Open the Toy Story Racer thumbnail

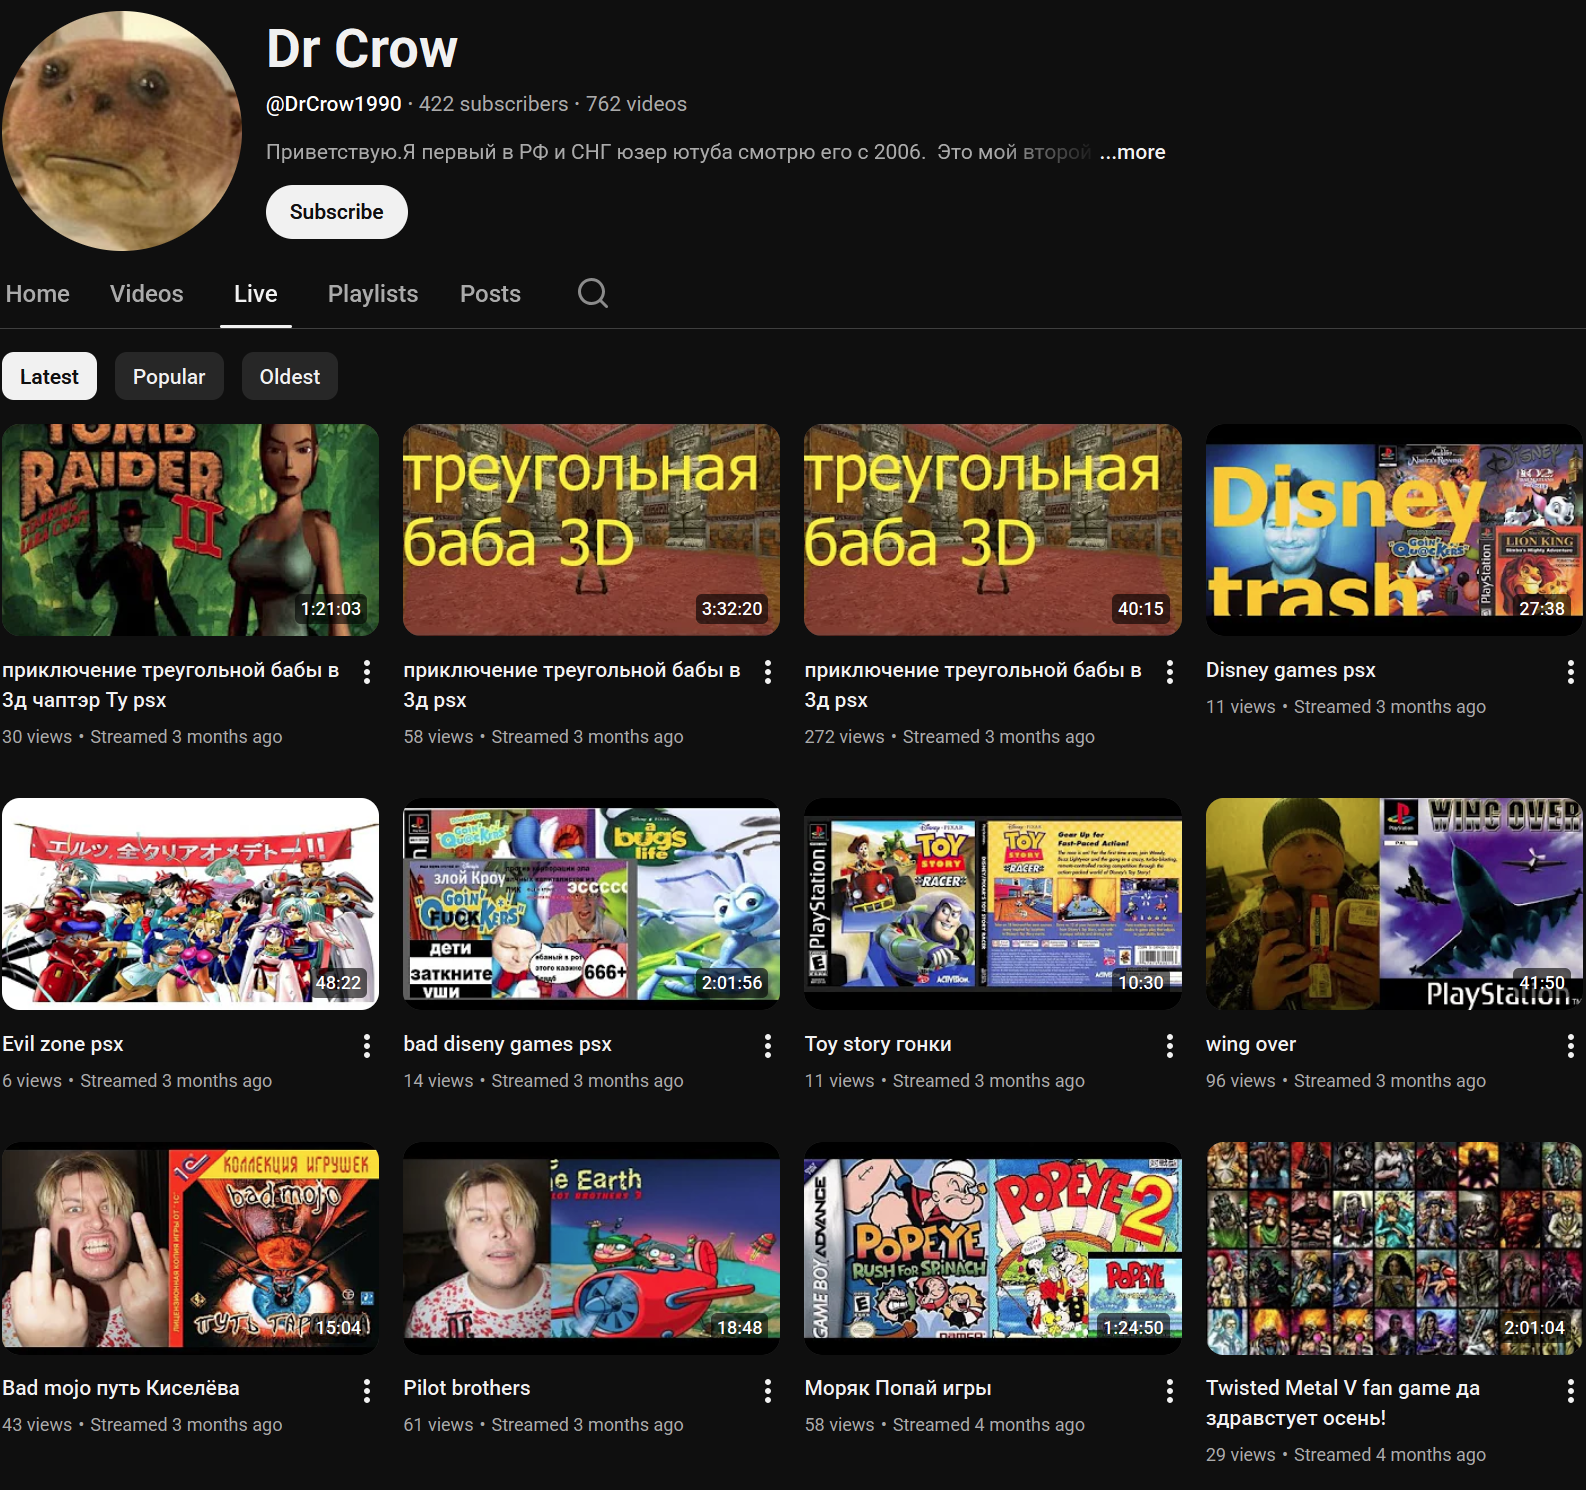pos(993,904)
